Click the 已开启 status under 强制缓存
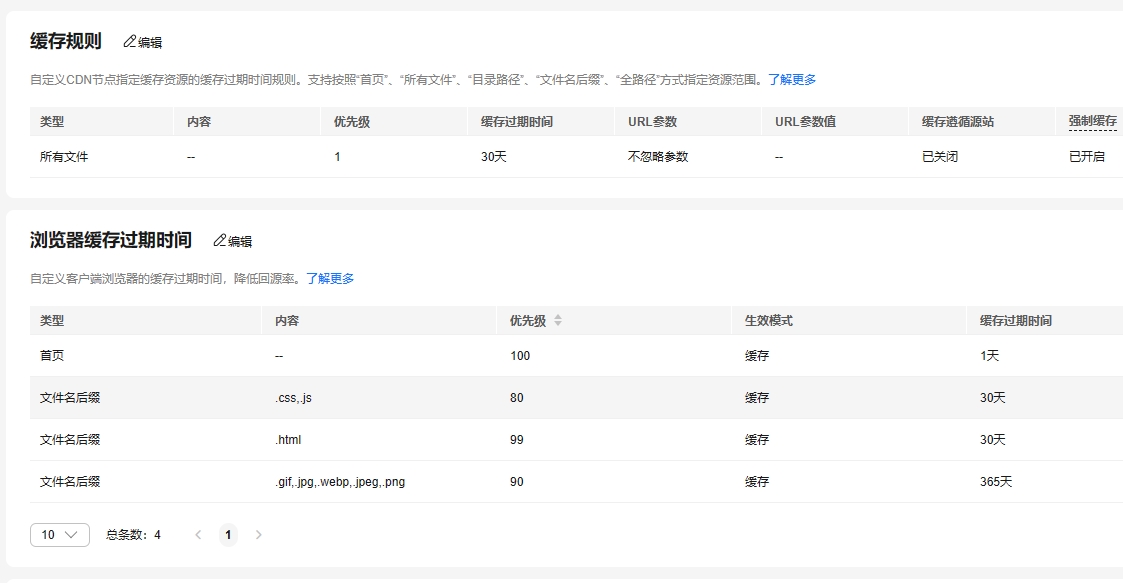 [x=1087, y=157]
